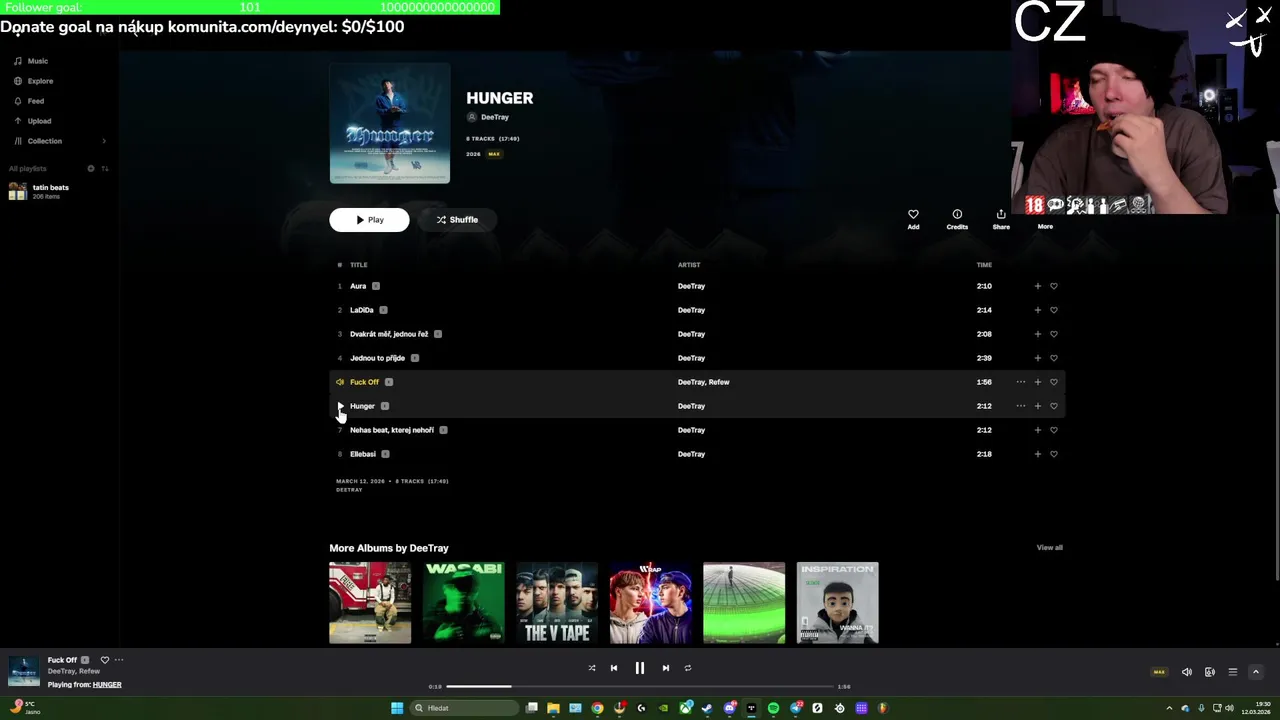Like the track Aura
The height and width of the screenshot is (720, 1280).
pyautogui.click(x=1054, y=286)
